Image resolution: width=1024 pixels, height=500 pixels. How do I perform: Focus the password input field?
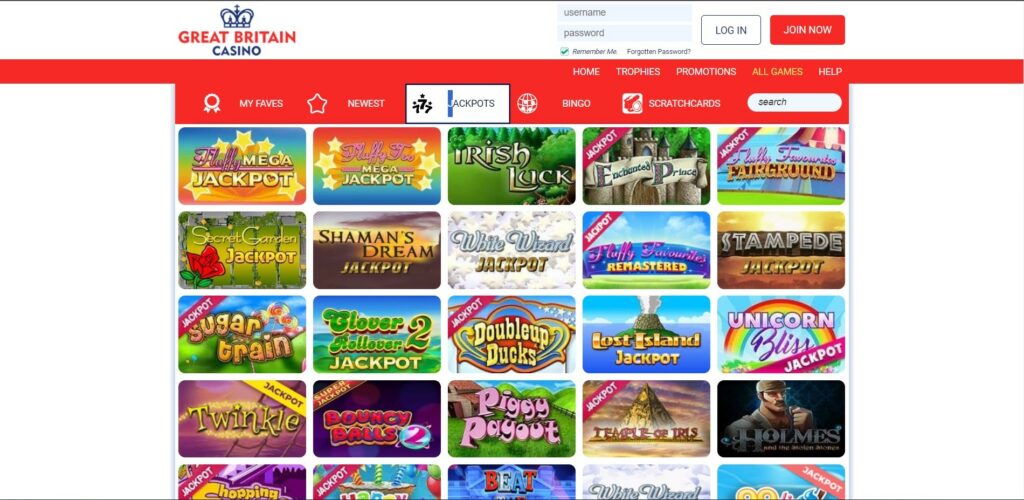(624, 33)
